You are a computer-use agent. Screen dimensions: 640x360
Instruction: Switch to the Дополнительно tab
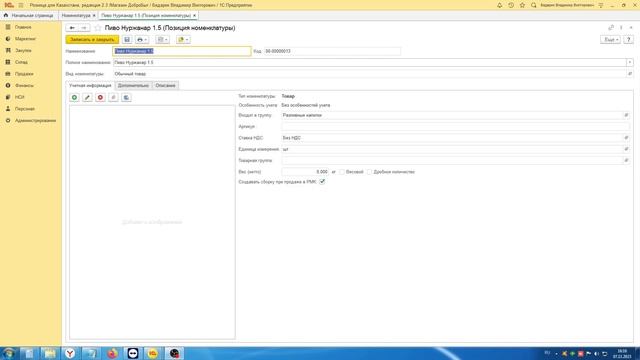click(x=133, y=86)
